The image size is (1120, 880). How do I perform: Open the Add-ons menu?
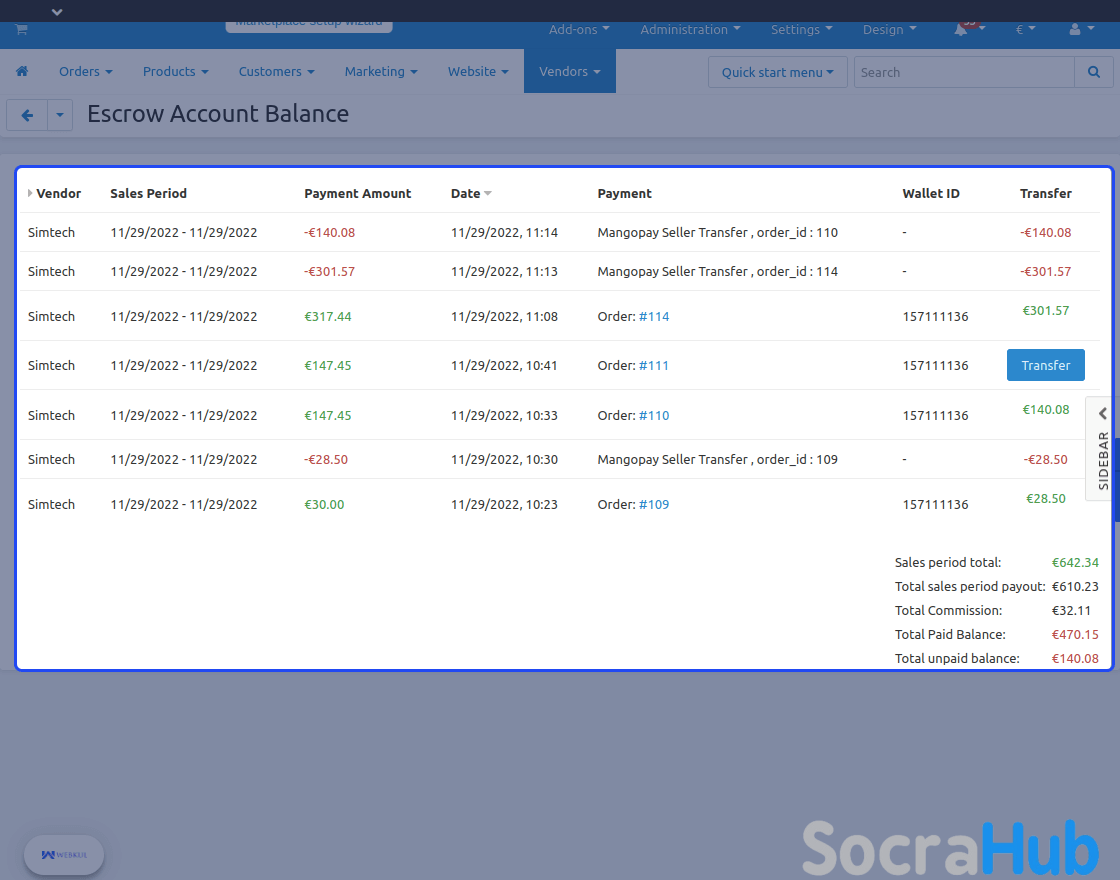[579, 30]
